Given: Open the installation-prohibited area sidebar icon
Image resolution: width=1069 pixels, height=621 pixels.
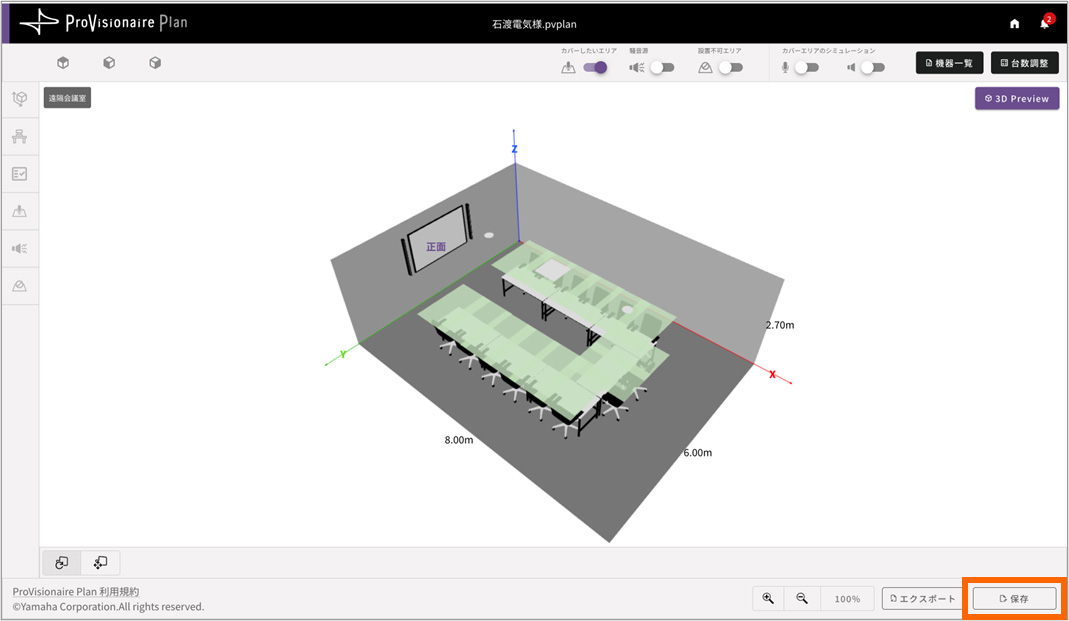Looking at the screenshot, I should tap(19, 286).
